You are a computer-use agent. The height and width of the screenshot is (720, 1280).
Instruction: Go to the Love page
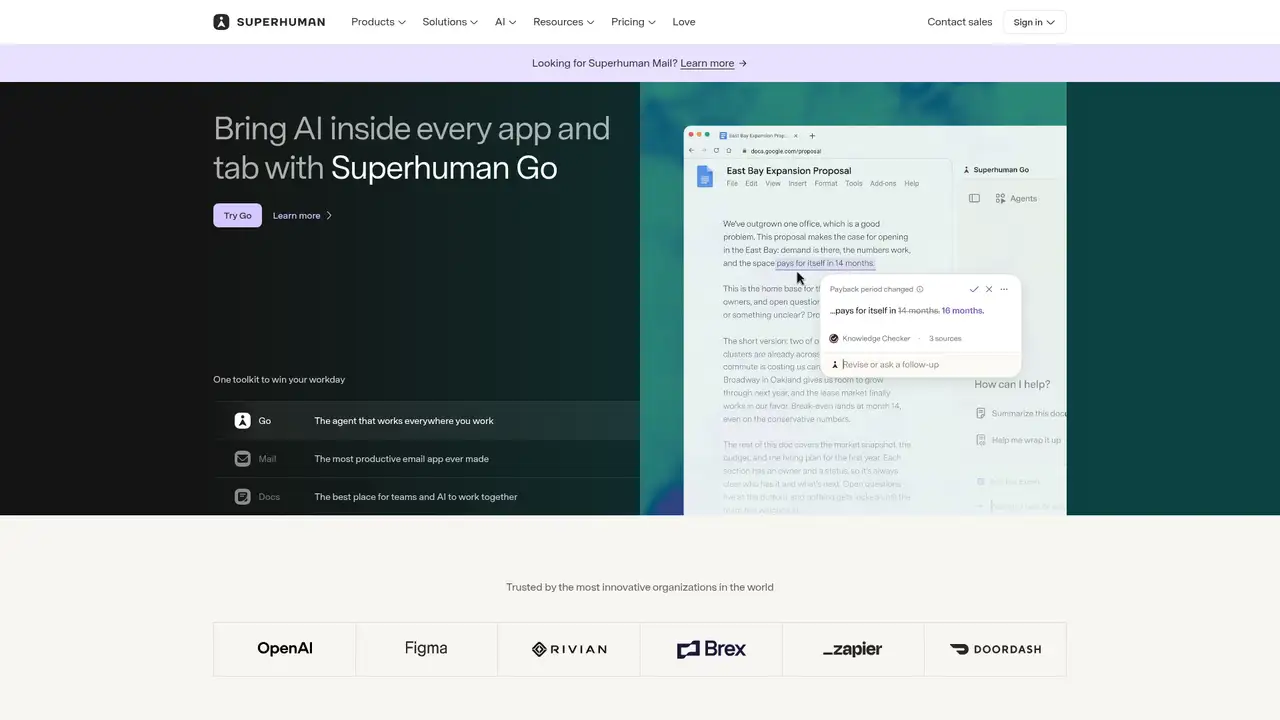coord(684,22)
